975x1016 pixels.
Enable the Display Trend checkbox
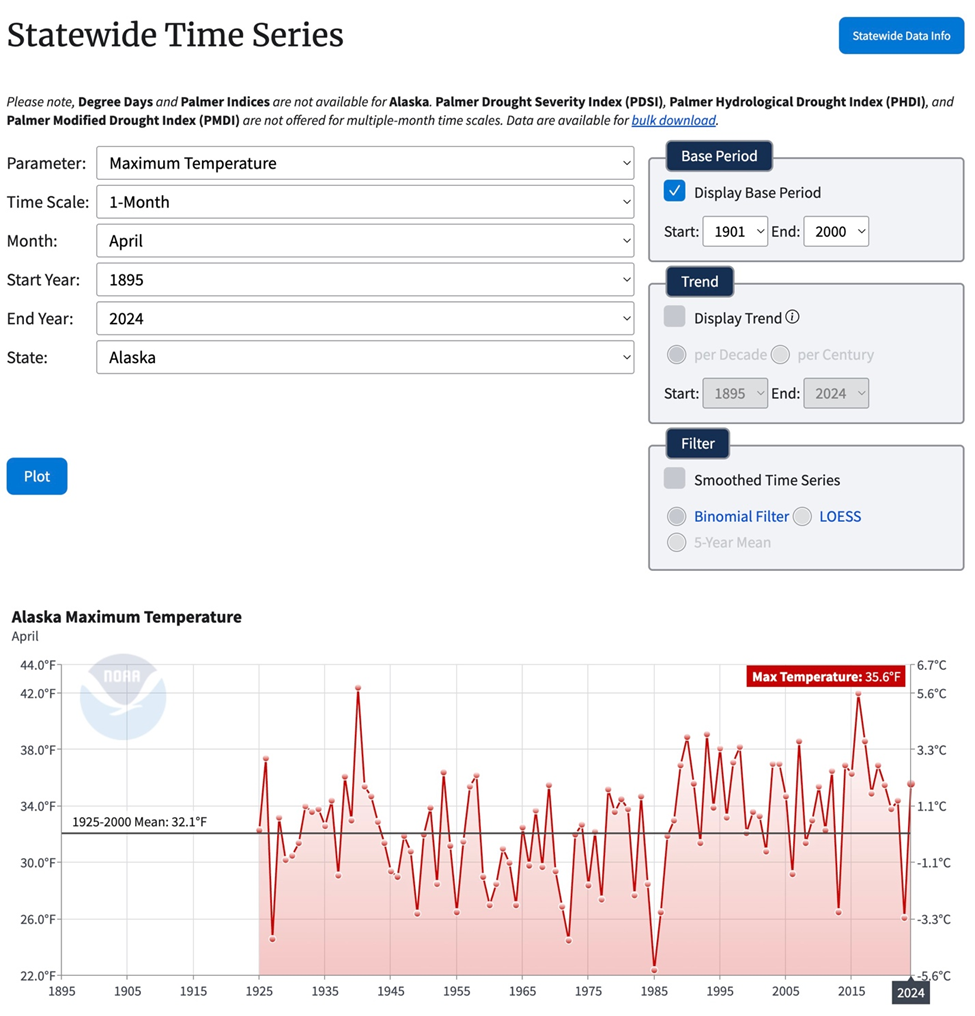click(675, 317)
